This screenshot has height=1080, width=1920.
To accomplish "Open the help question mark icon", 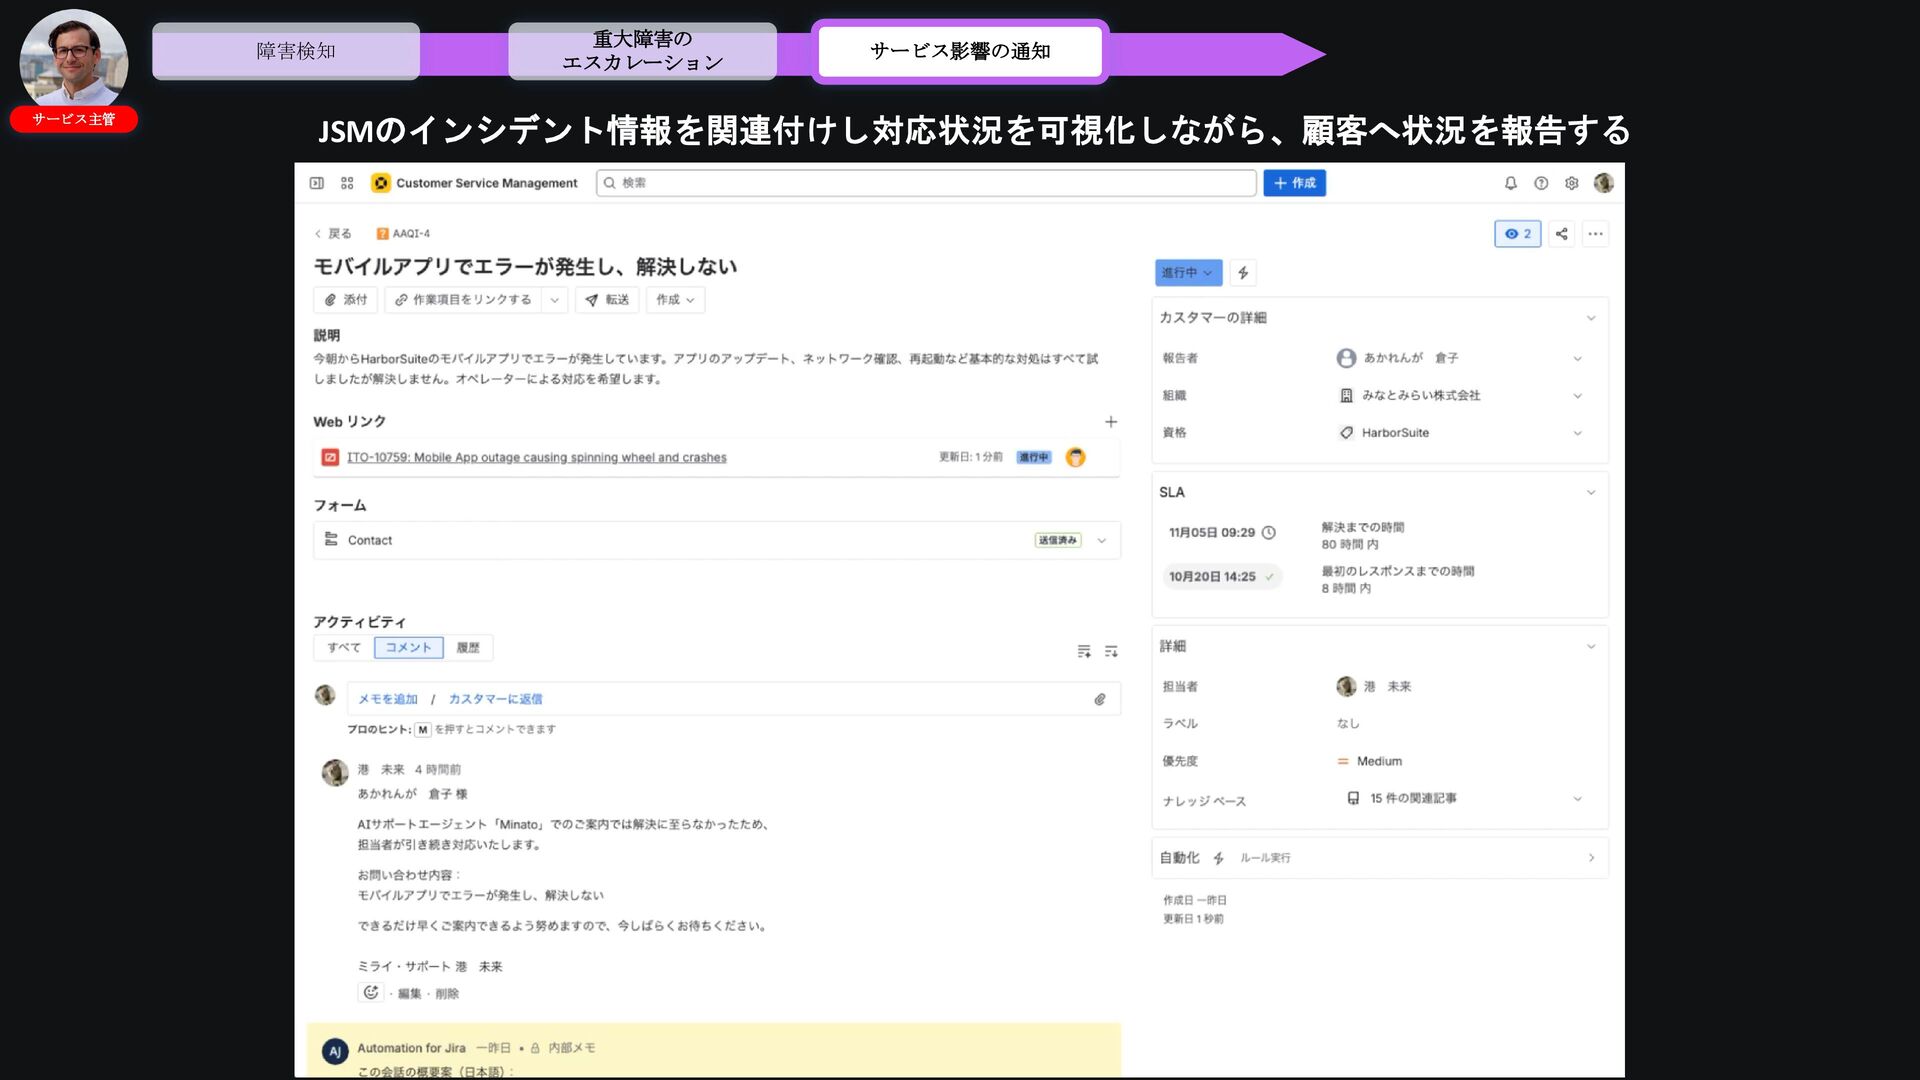I will click(x=1541, y=183).
